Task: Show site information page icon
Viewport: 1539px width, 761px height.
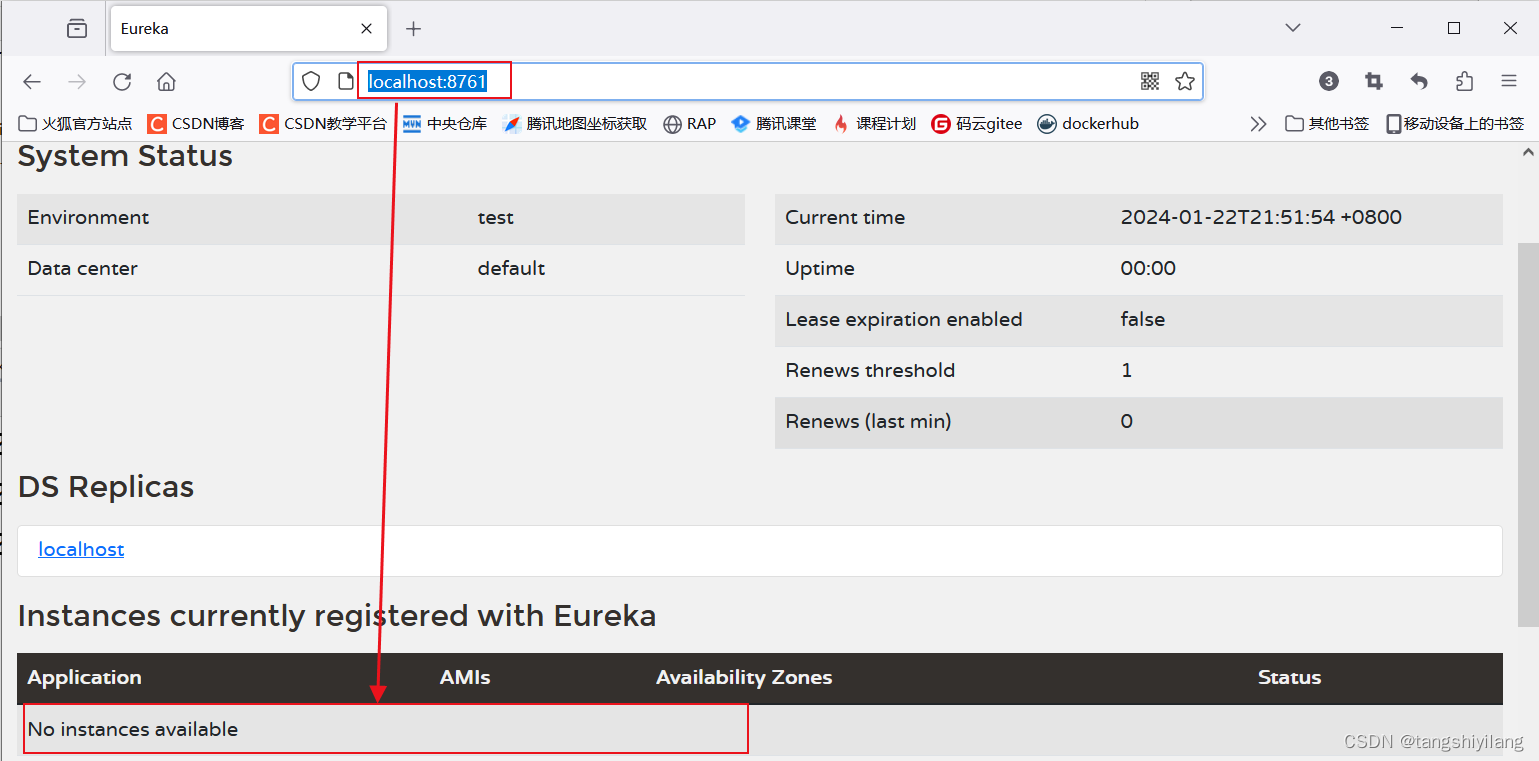Action: pos(345,82)
